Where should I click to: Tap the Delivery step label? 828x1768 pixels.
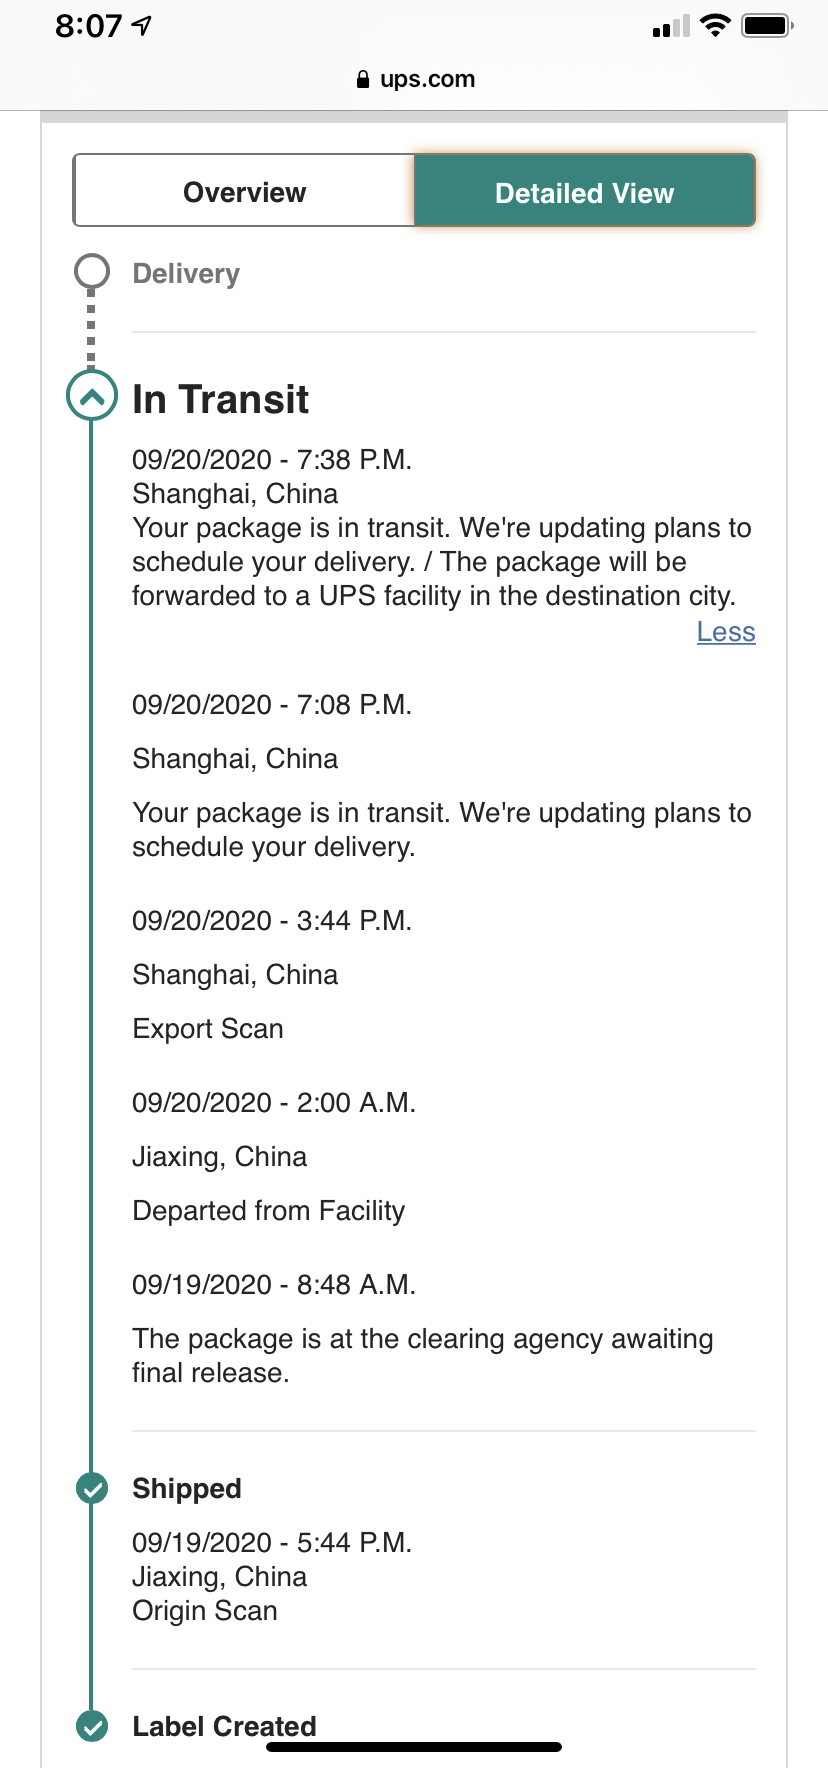pyautogui.click(x=186, y=273)
